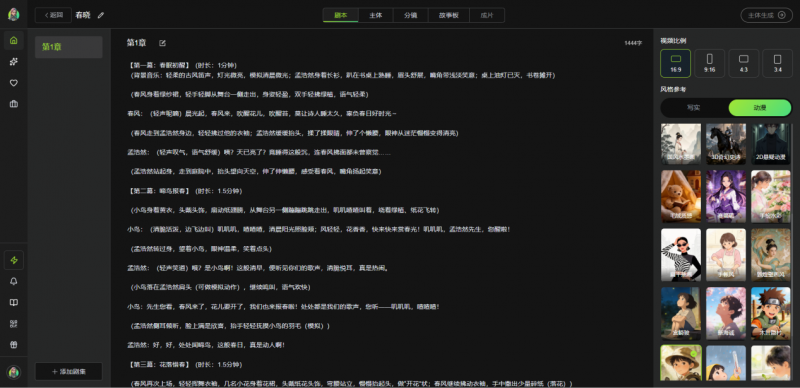Switch style reference to 动漫
Screen dimensions: 800x388
click(x=760, y=108)
